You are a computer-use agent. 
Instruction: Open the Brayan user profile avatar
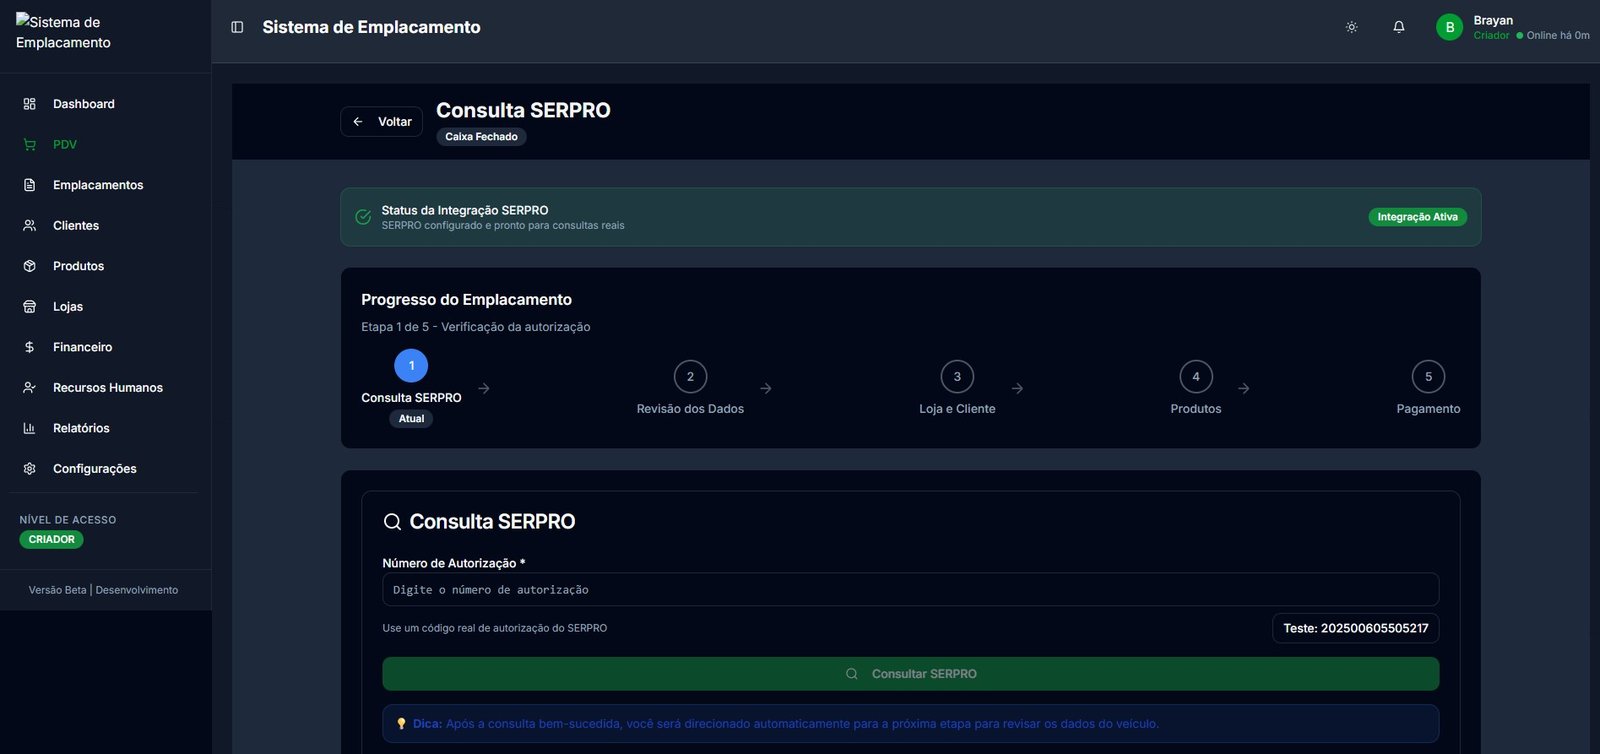(1449, 27)
